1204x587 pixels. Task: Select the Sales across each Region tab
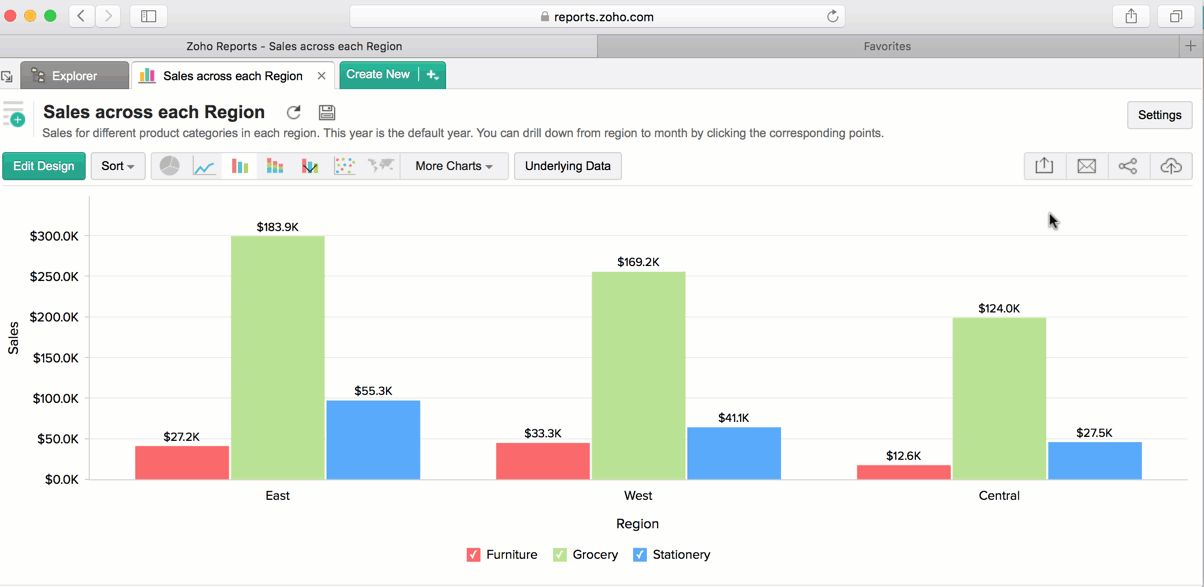(x=232, y=76)
